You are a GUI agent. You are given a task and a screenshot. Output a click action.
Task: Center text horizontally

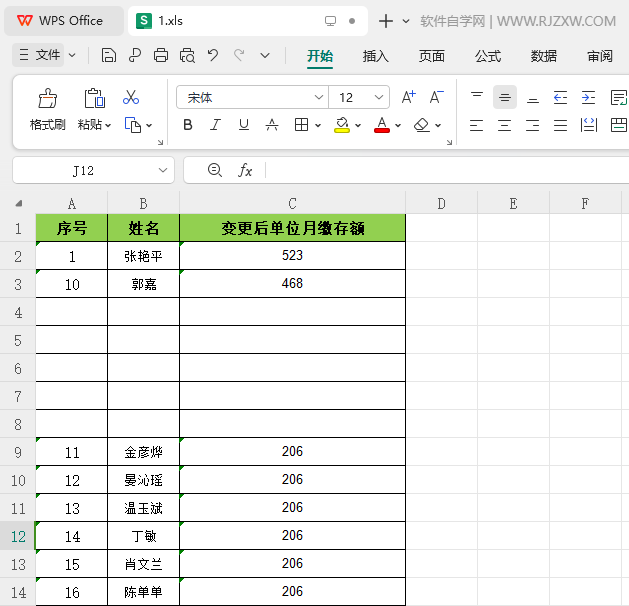(505, 125)
